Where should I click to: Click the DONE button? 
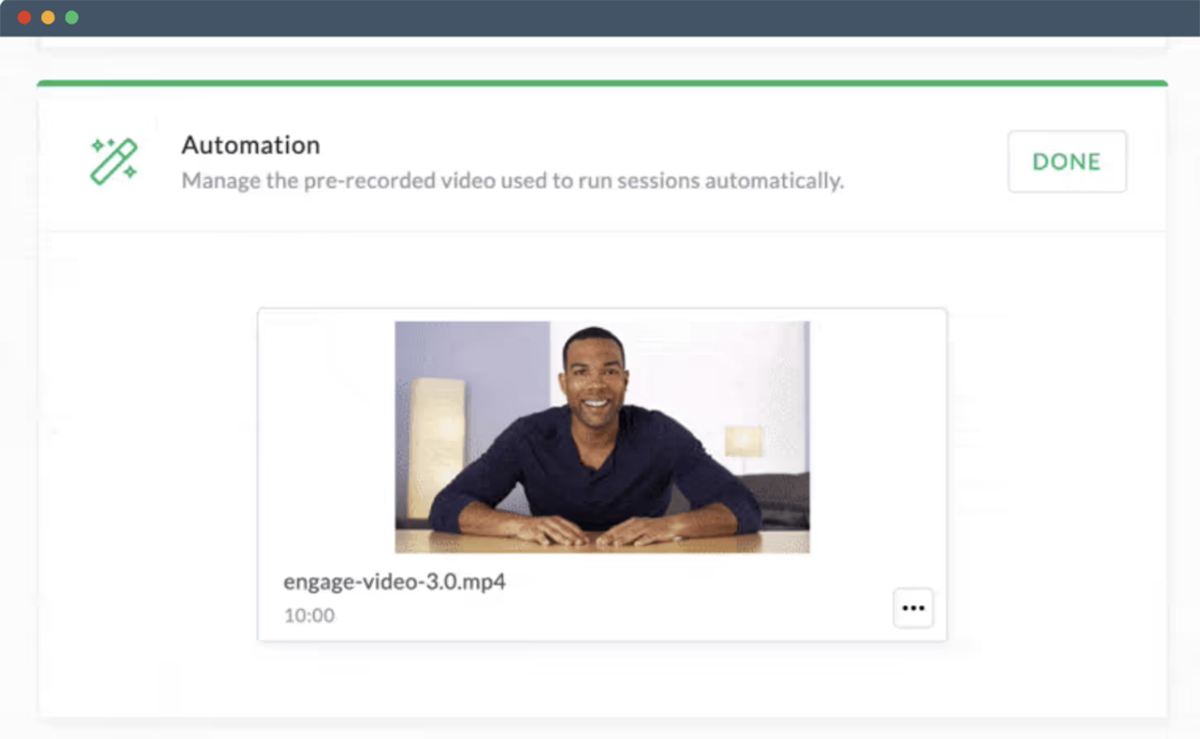(1067, 161)
